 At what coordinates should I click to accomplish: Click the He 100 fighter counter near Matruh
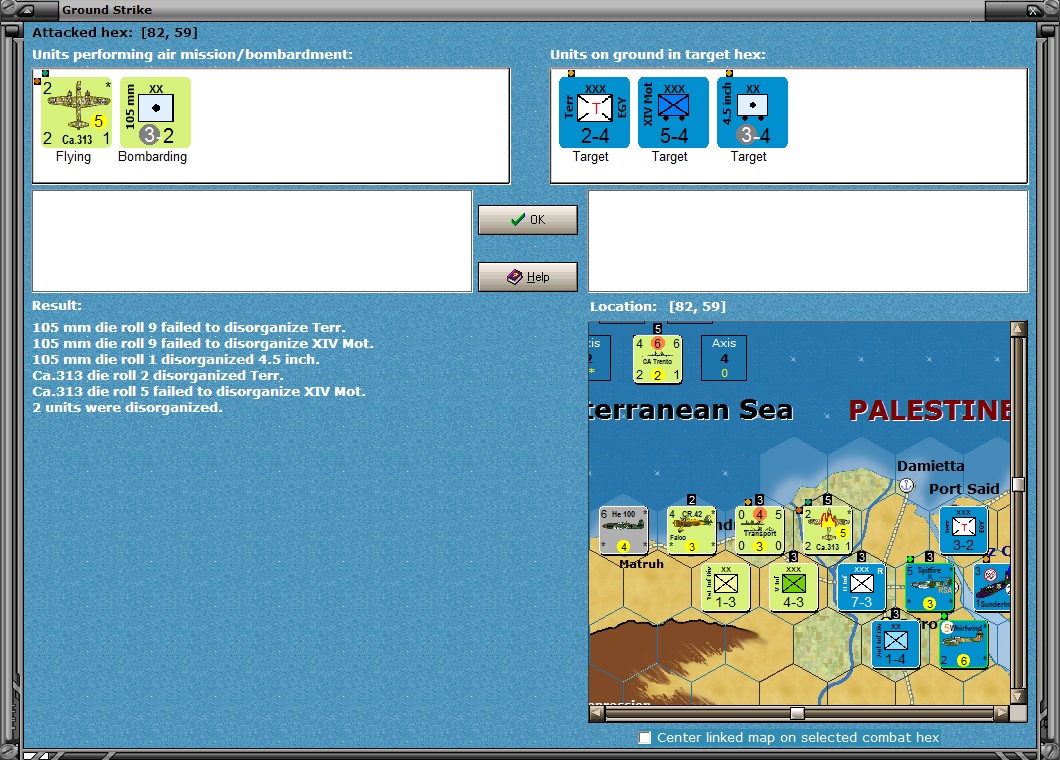(623, 530)
